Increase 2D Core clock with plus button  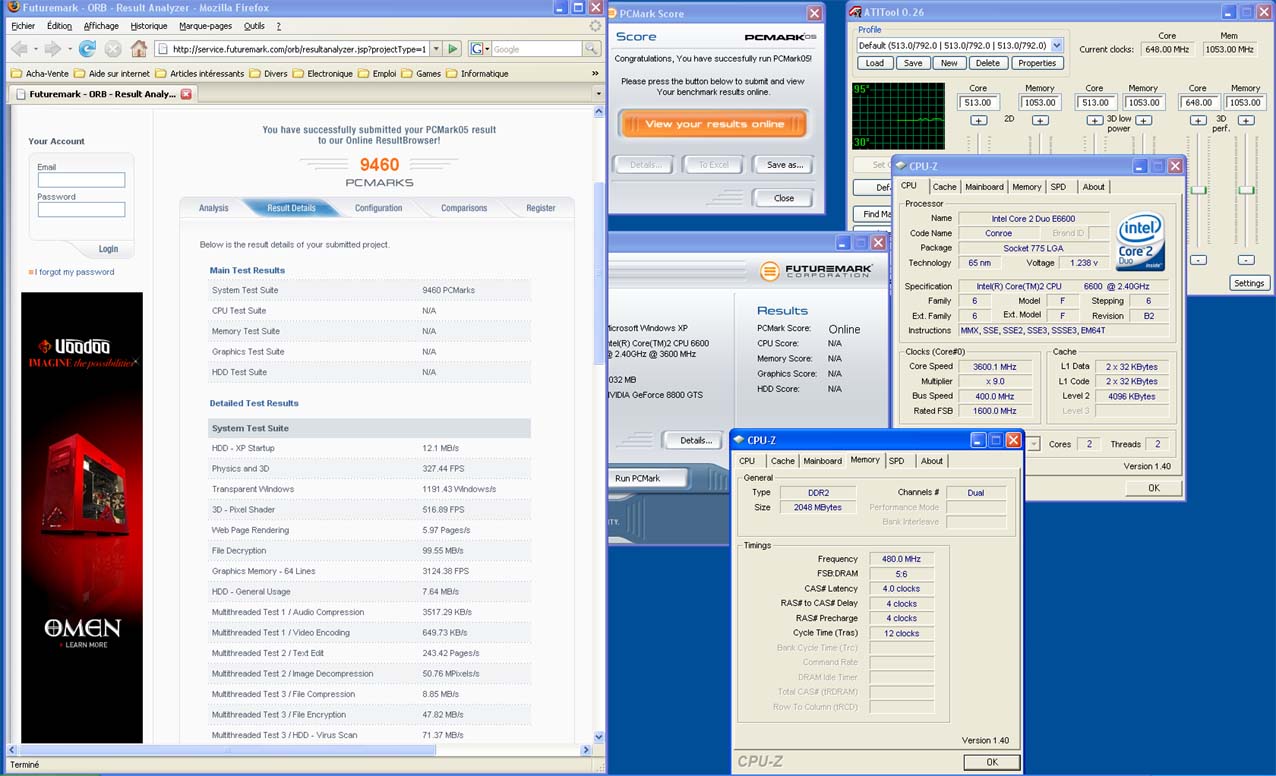click(978, 121)
